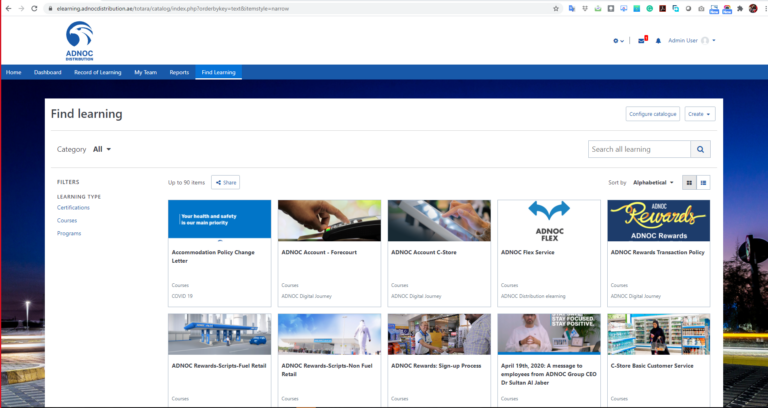Open the notifications bell

[x=658, y=41]
